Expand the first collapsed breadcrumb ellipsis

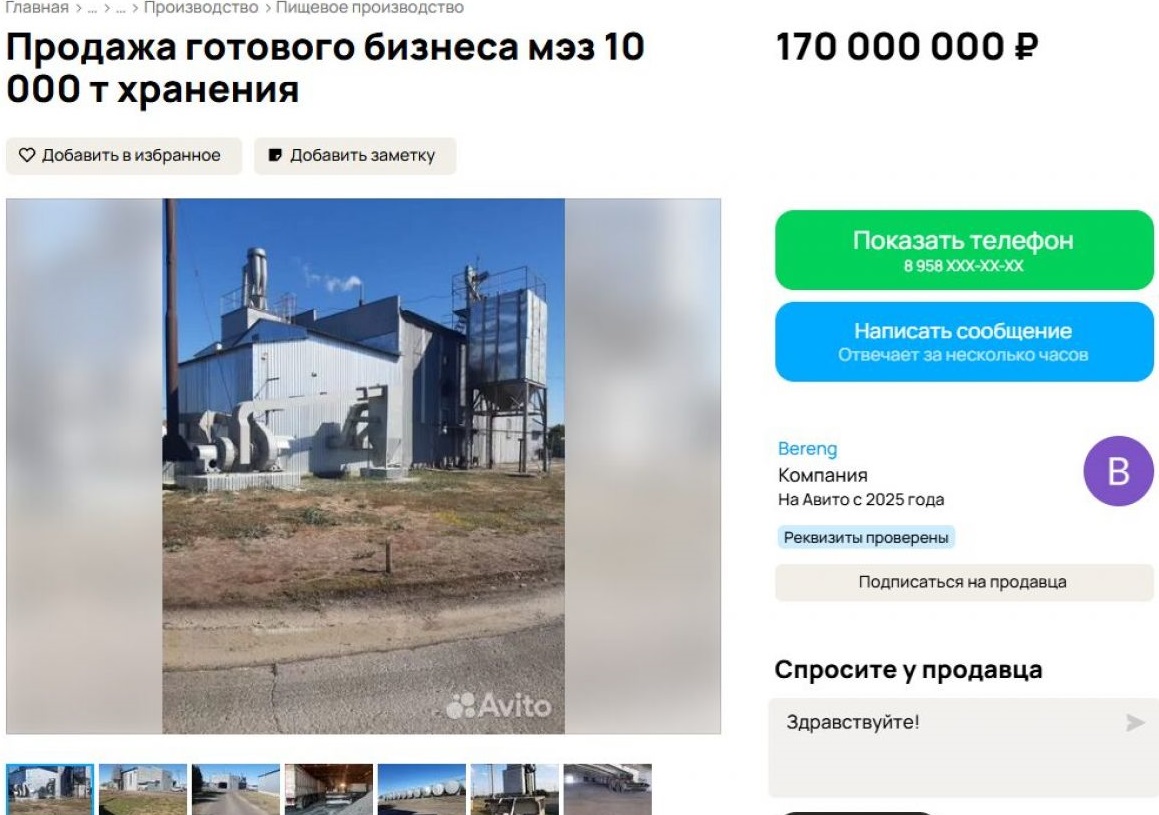click(x=92, y=9)
